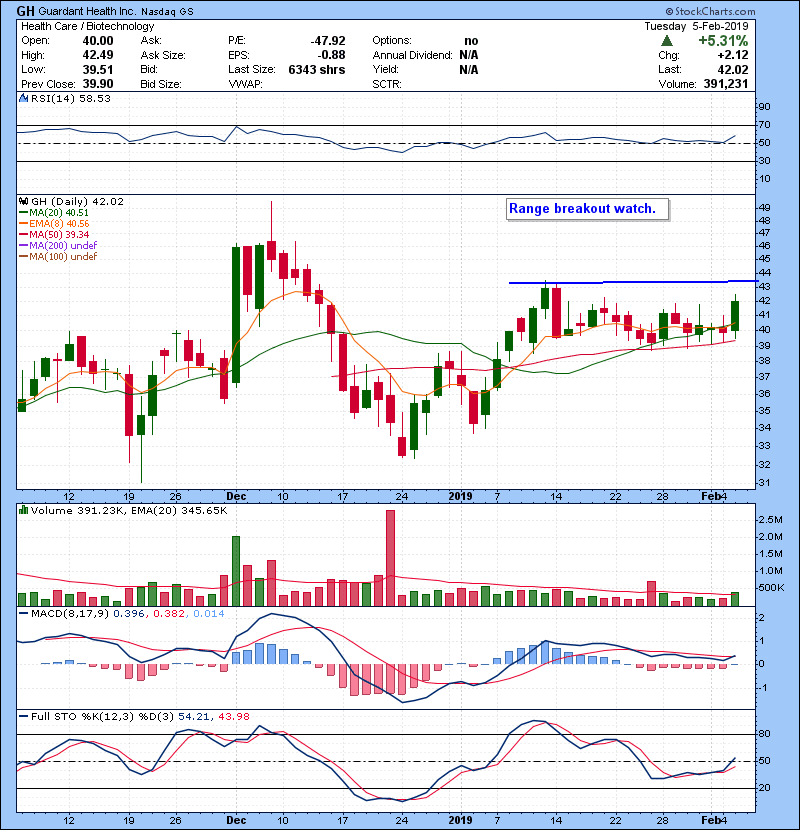Click the Options value no
800x830 pixels.
471,41
